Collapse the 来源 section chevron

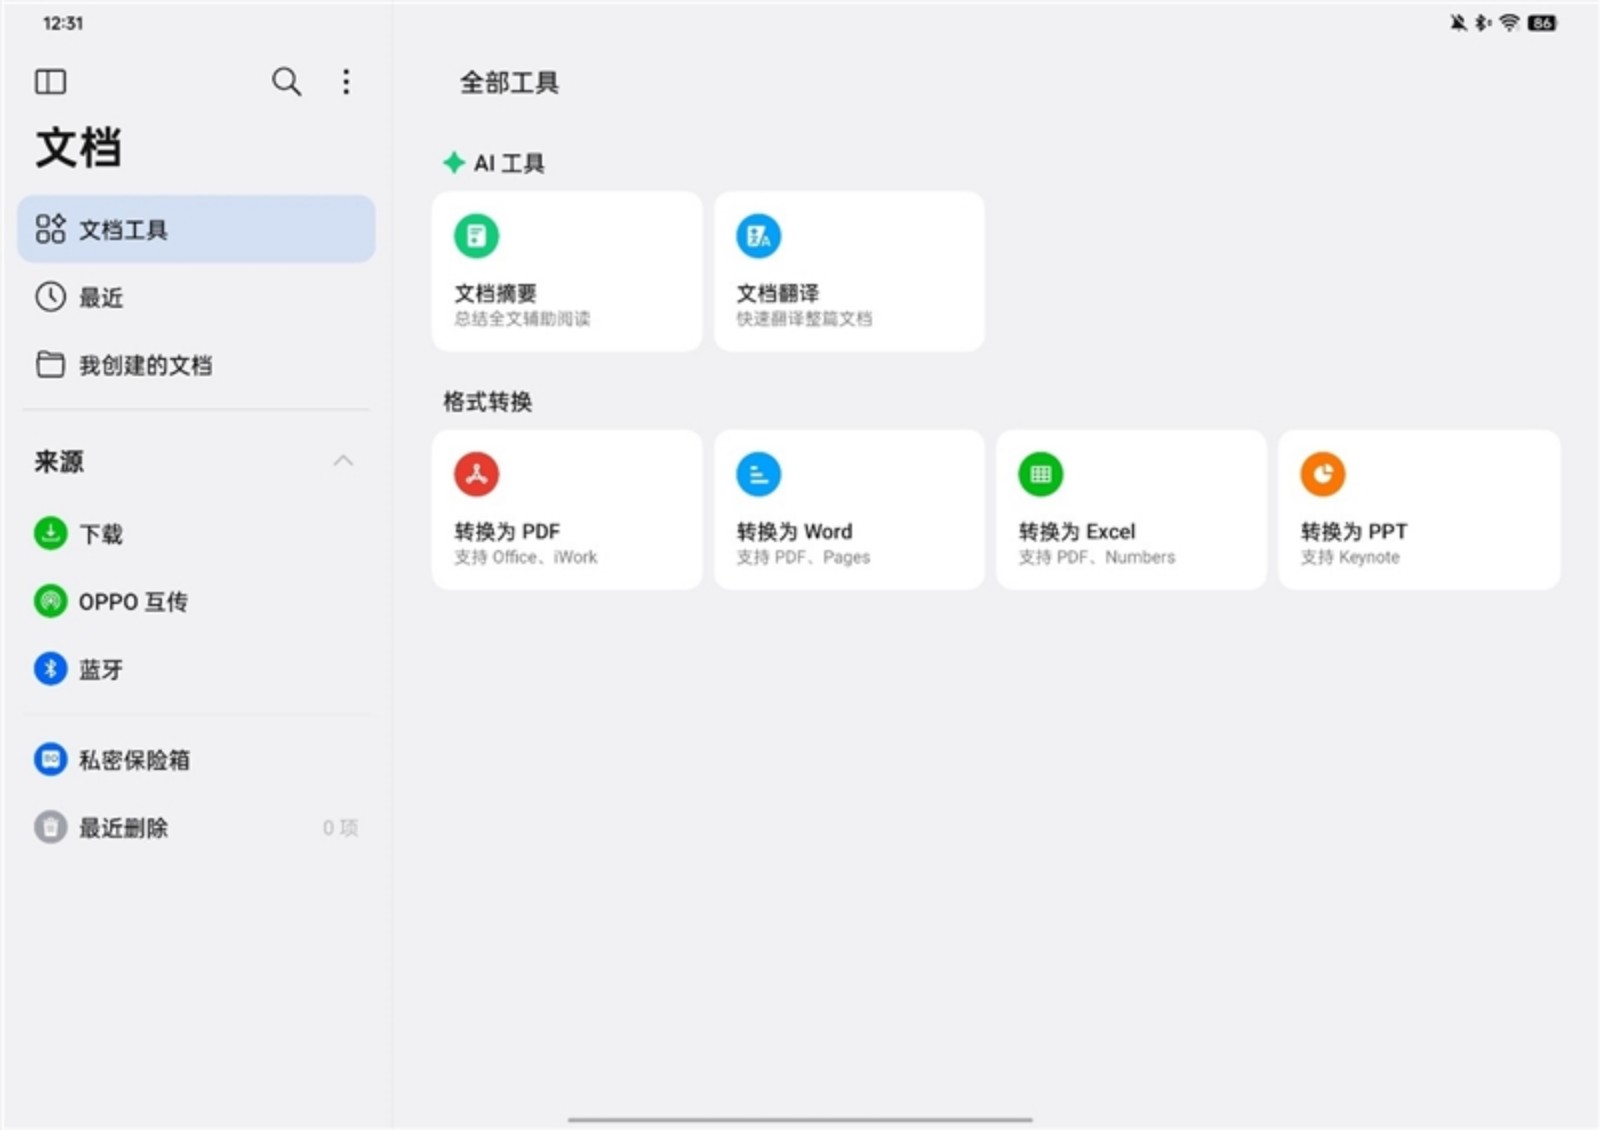(343, 461)
